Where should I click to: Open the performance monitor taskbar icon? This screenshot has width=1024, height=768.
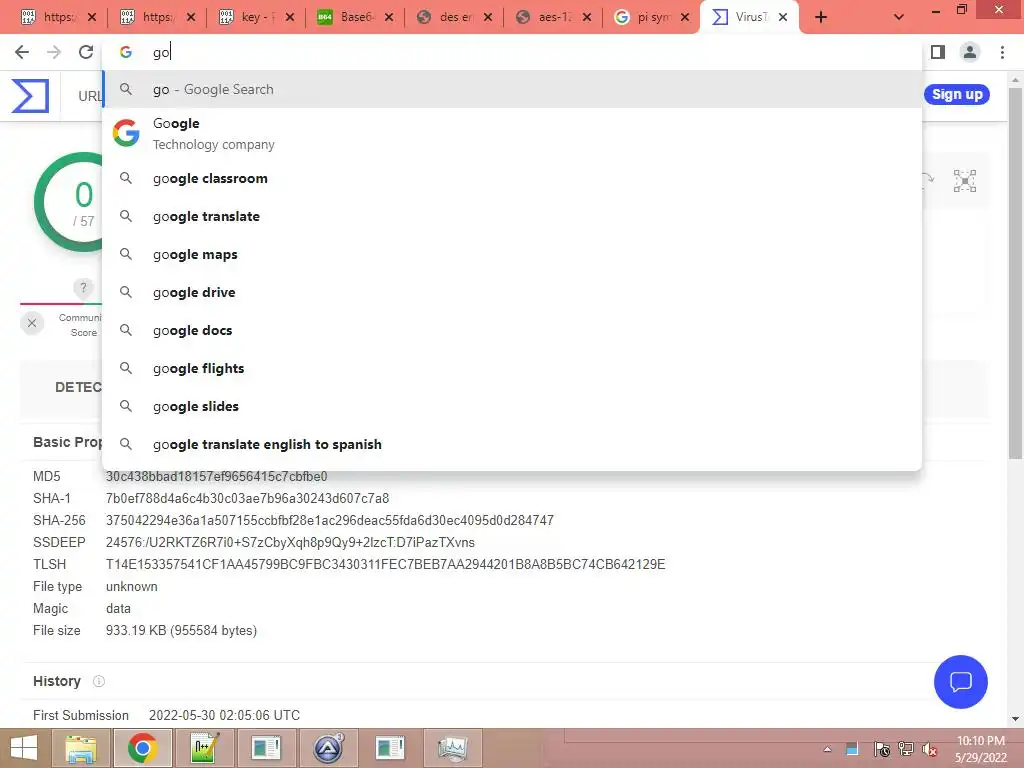453,748
